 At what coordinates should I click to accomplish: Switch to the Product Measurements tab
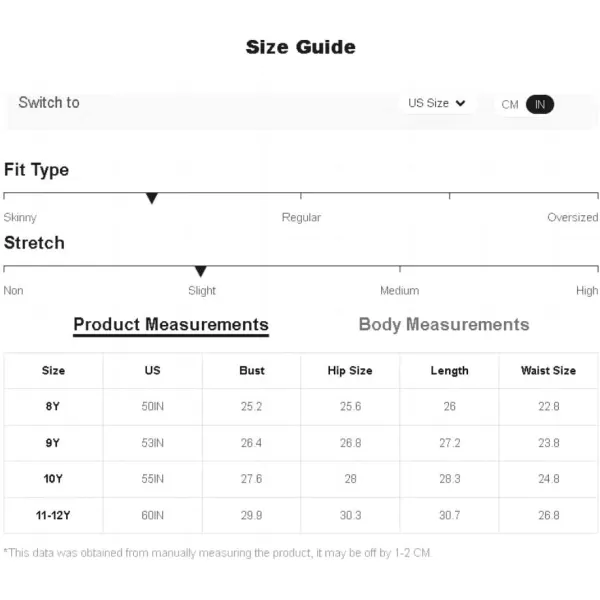click(171, 325)
